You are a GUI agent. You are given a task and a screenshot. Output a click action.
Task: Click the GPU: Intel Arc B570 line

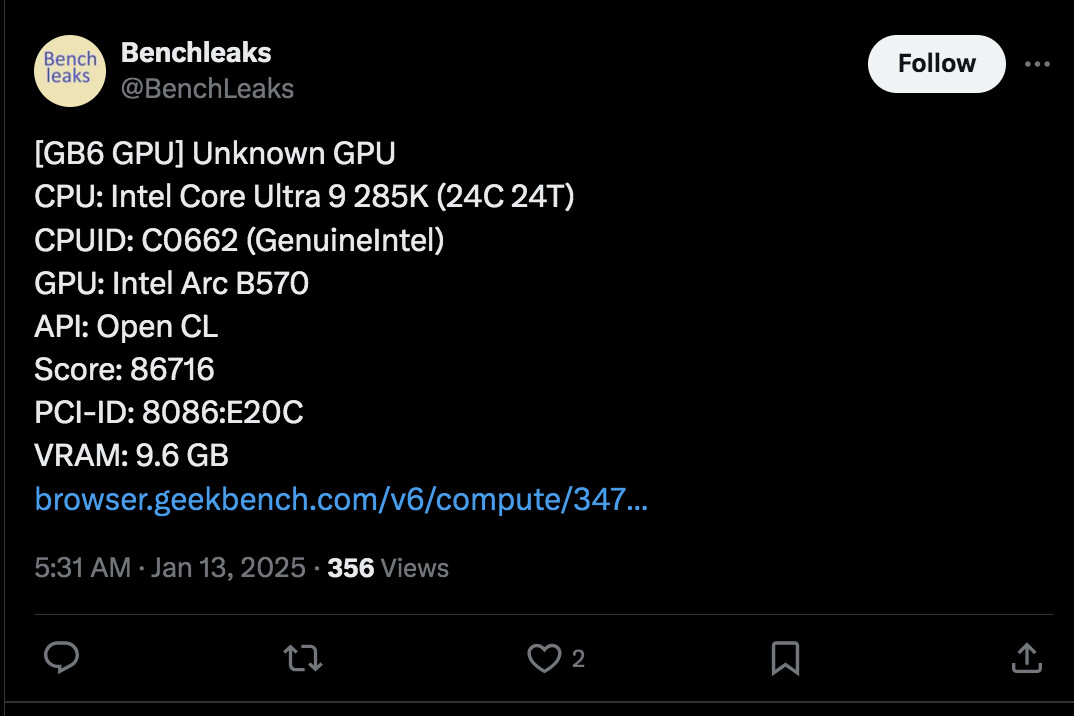(171, 283)
